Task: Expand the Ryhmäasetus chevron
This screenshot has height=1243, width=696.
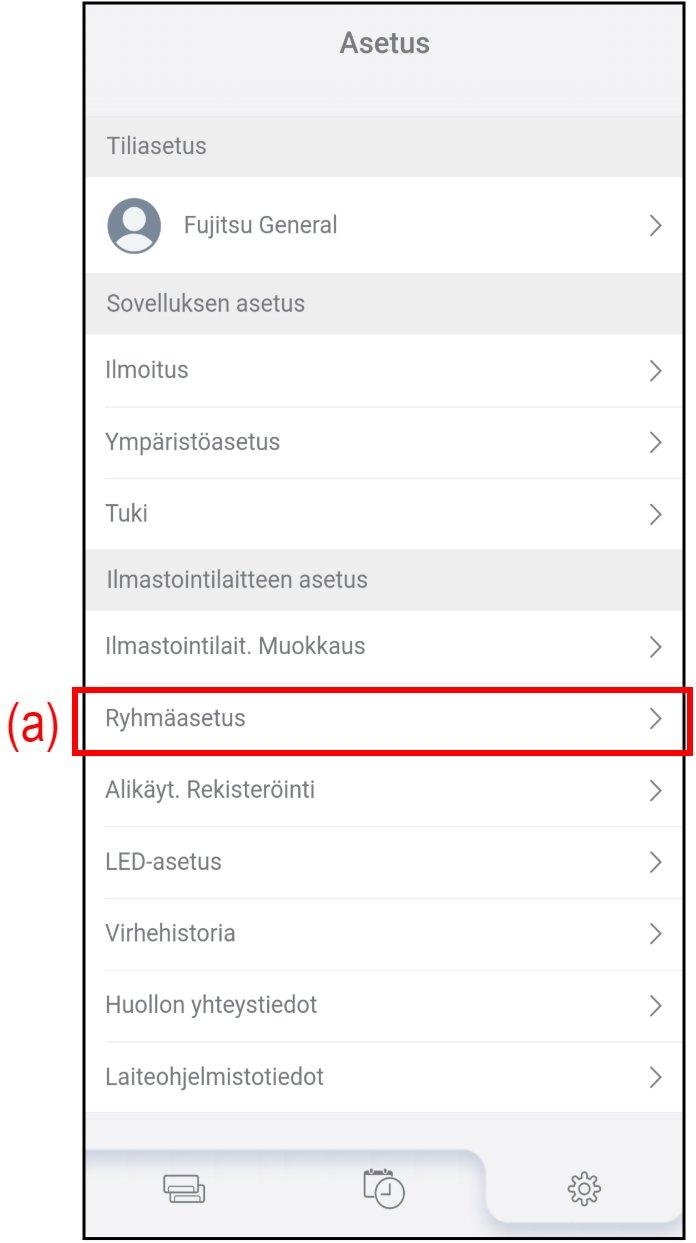Action: point(656,718)
